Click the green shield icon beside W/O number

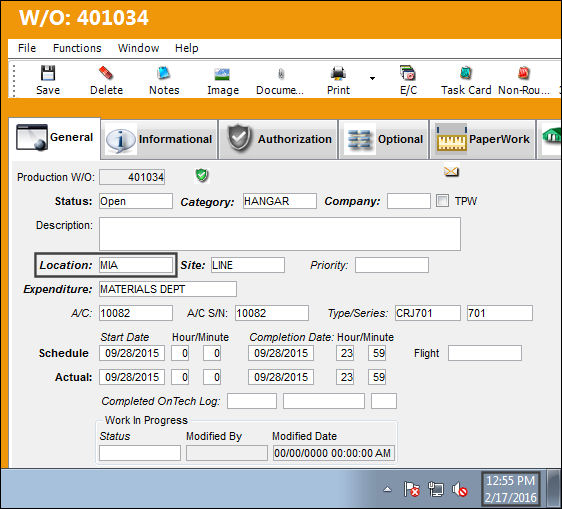202,175
